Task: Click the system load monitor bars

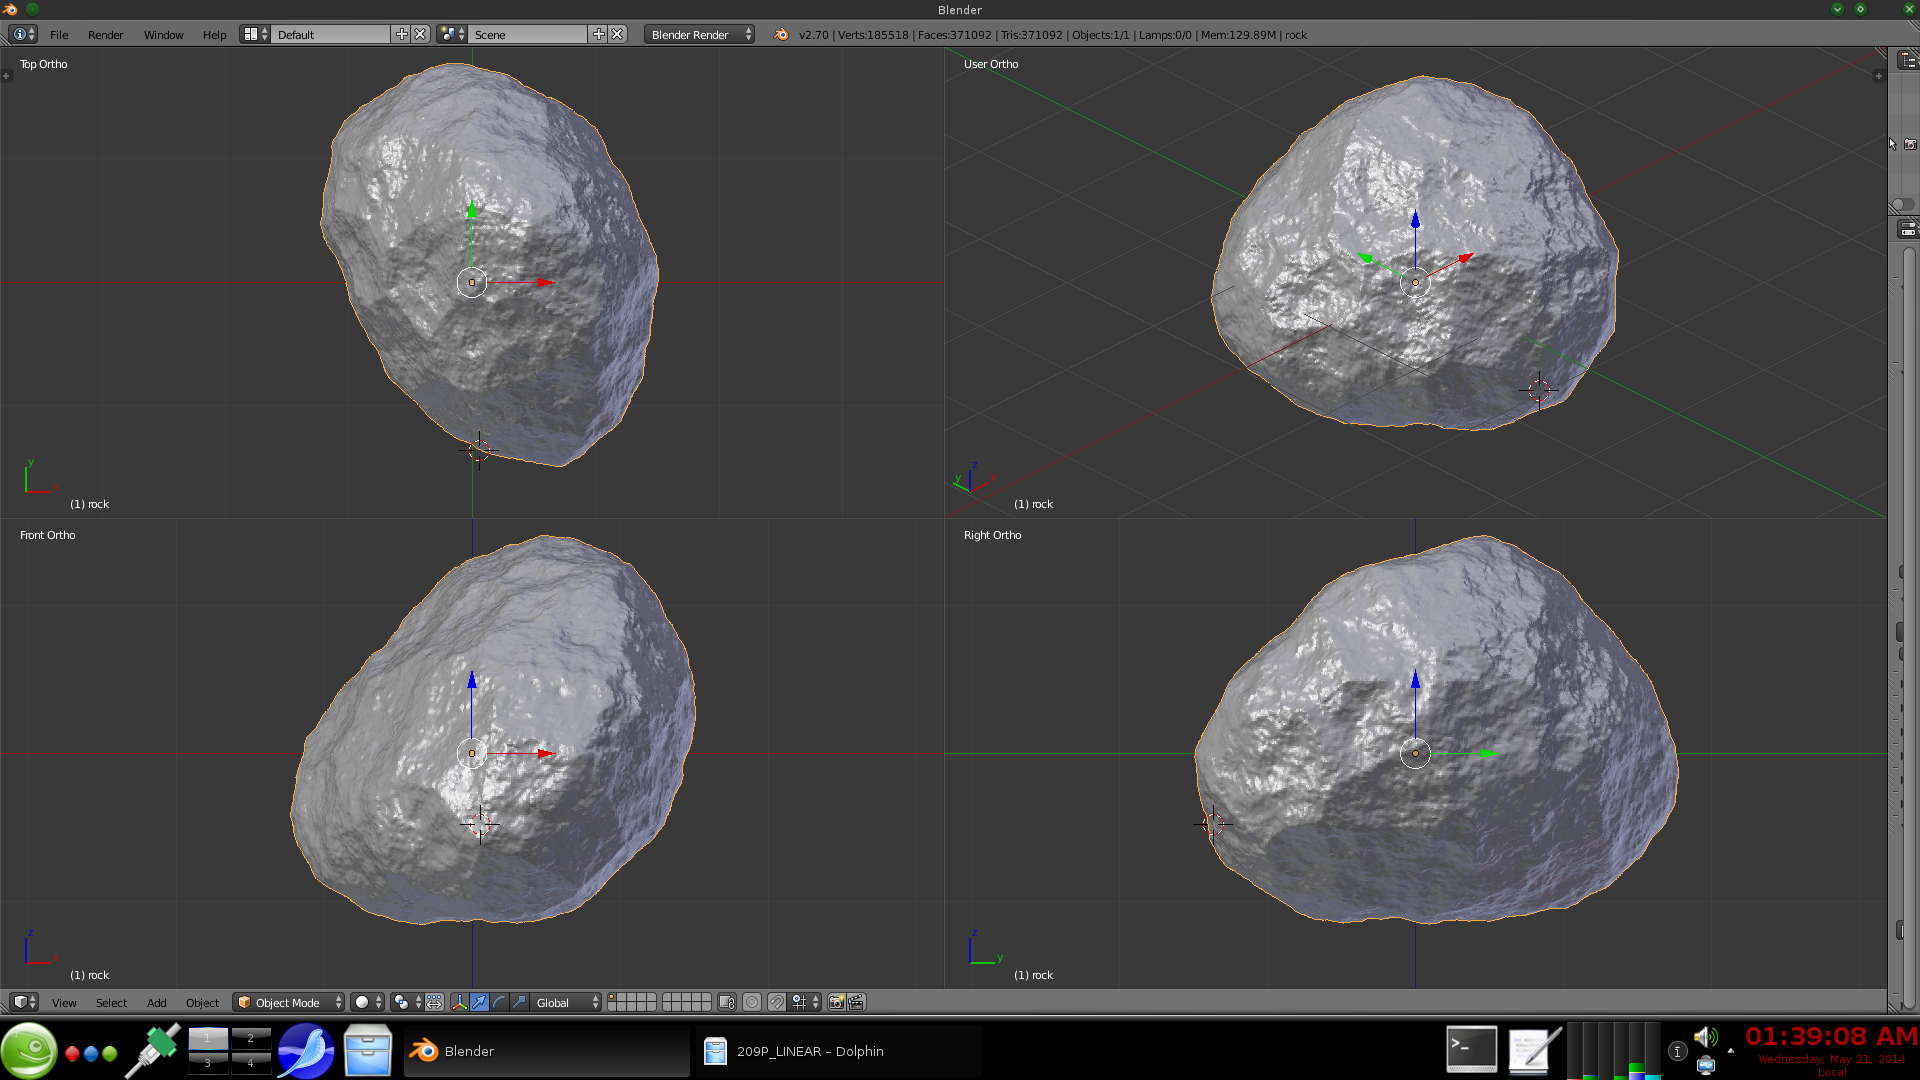Action: 1614,1051
